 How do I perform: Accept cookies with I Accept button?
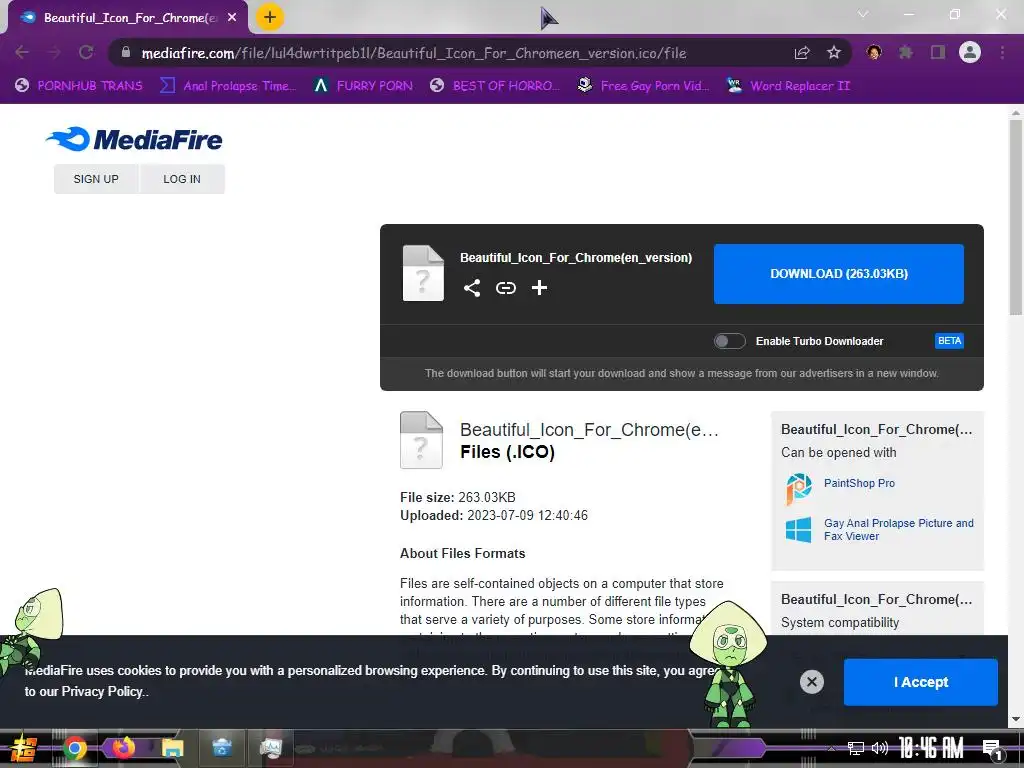[921, 682]
